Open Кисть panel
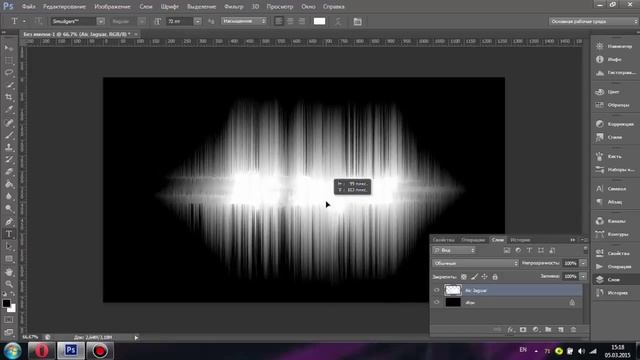This screenshot has height=360, width=640. pyautogui.click(x=615, y=156)
